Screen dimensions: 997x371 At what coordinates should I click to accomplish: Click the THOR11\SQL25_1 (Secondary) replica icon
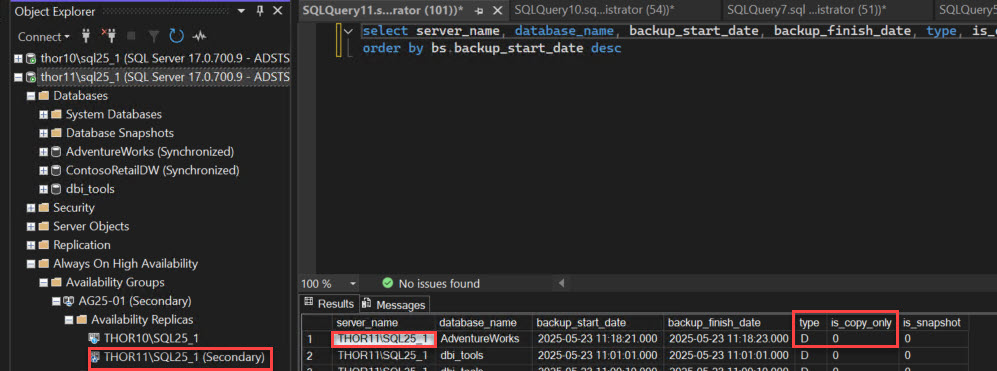pos(94,357)
